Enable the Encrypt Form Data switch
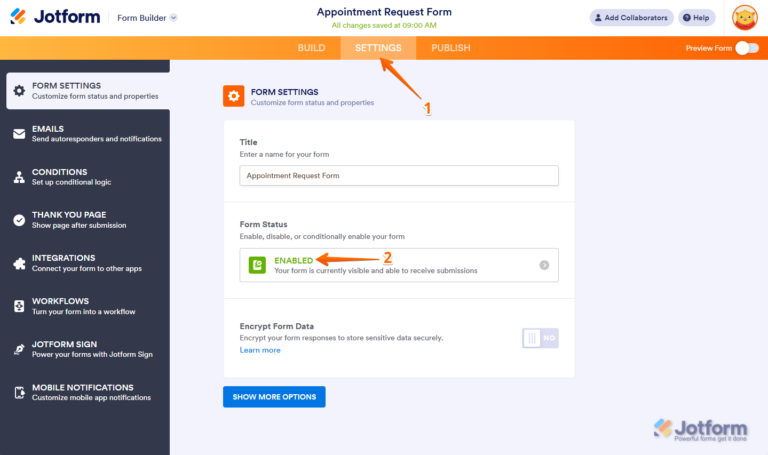The width and height of the screenshot is (768, 455). [540, 338]
